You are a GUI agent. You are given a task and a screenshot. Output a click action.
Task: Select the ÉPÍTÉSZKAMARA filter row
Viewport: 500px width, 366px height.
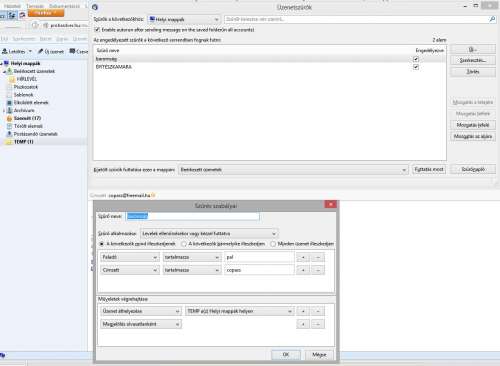[x=269, y=67]
